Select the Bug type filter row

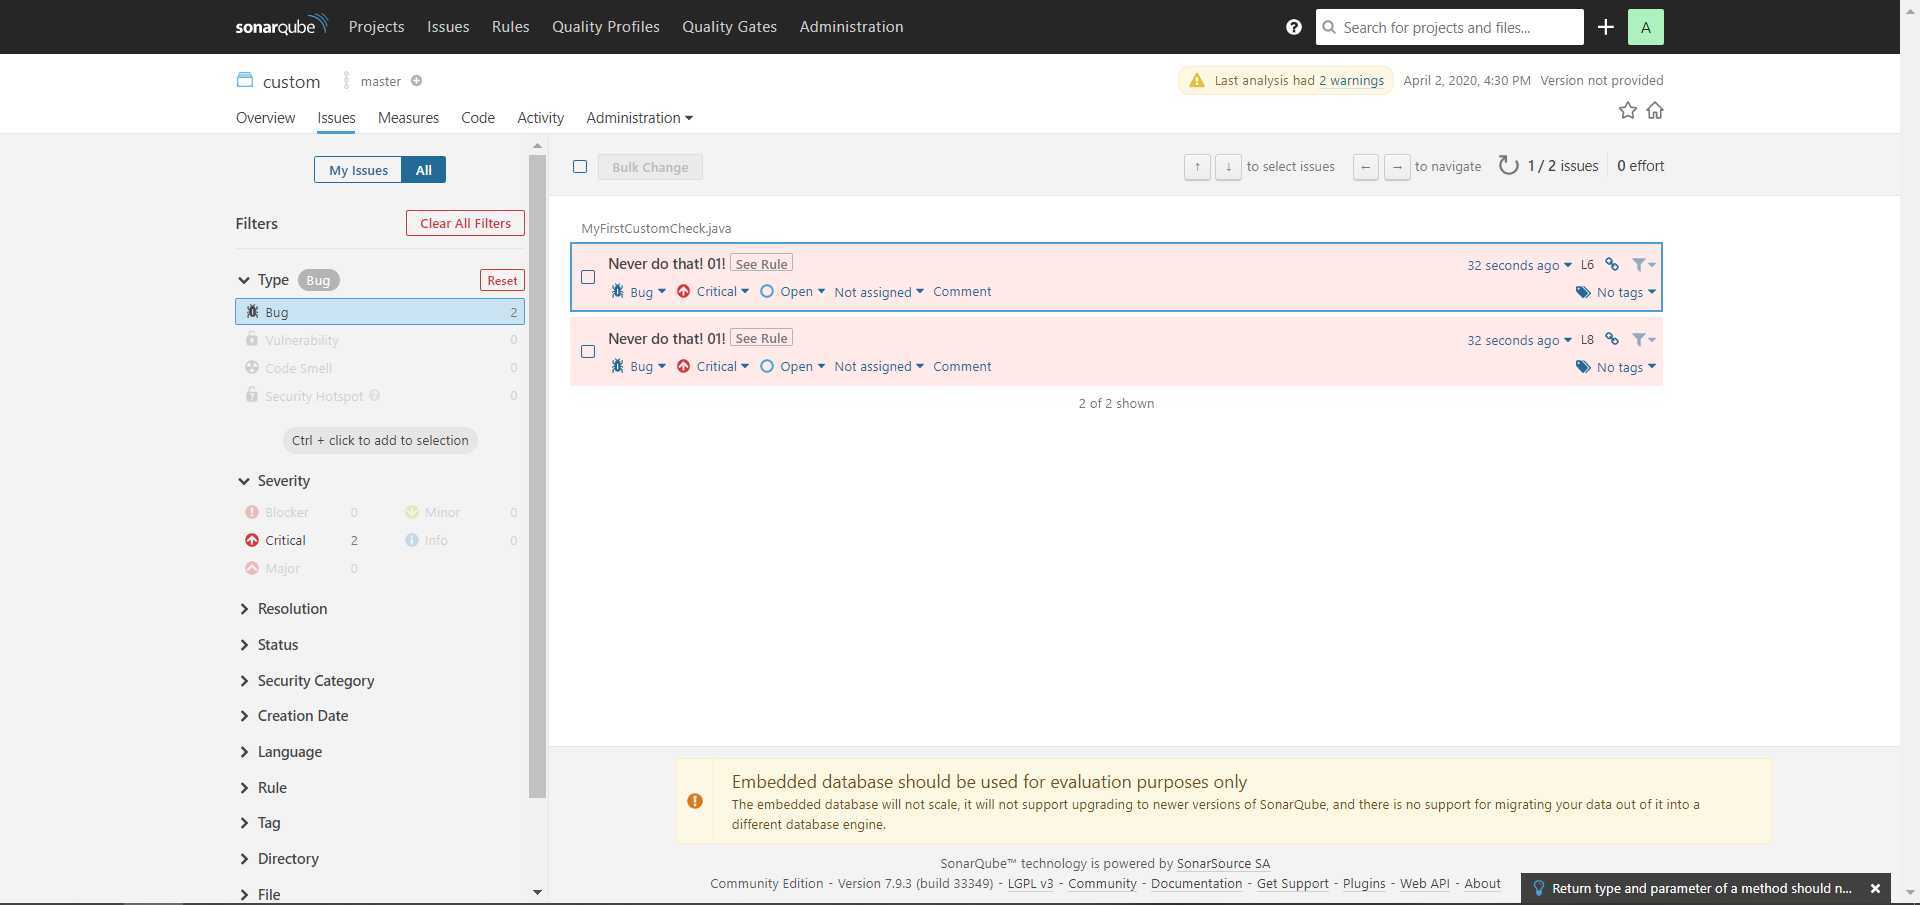[x=380, y=312]
